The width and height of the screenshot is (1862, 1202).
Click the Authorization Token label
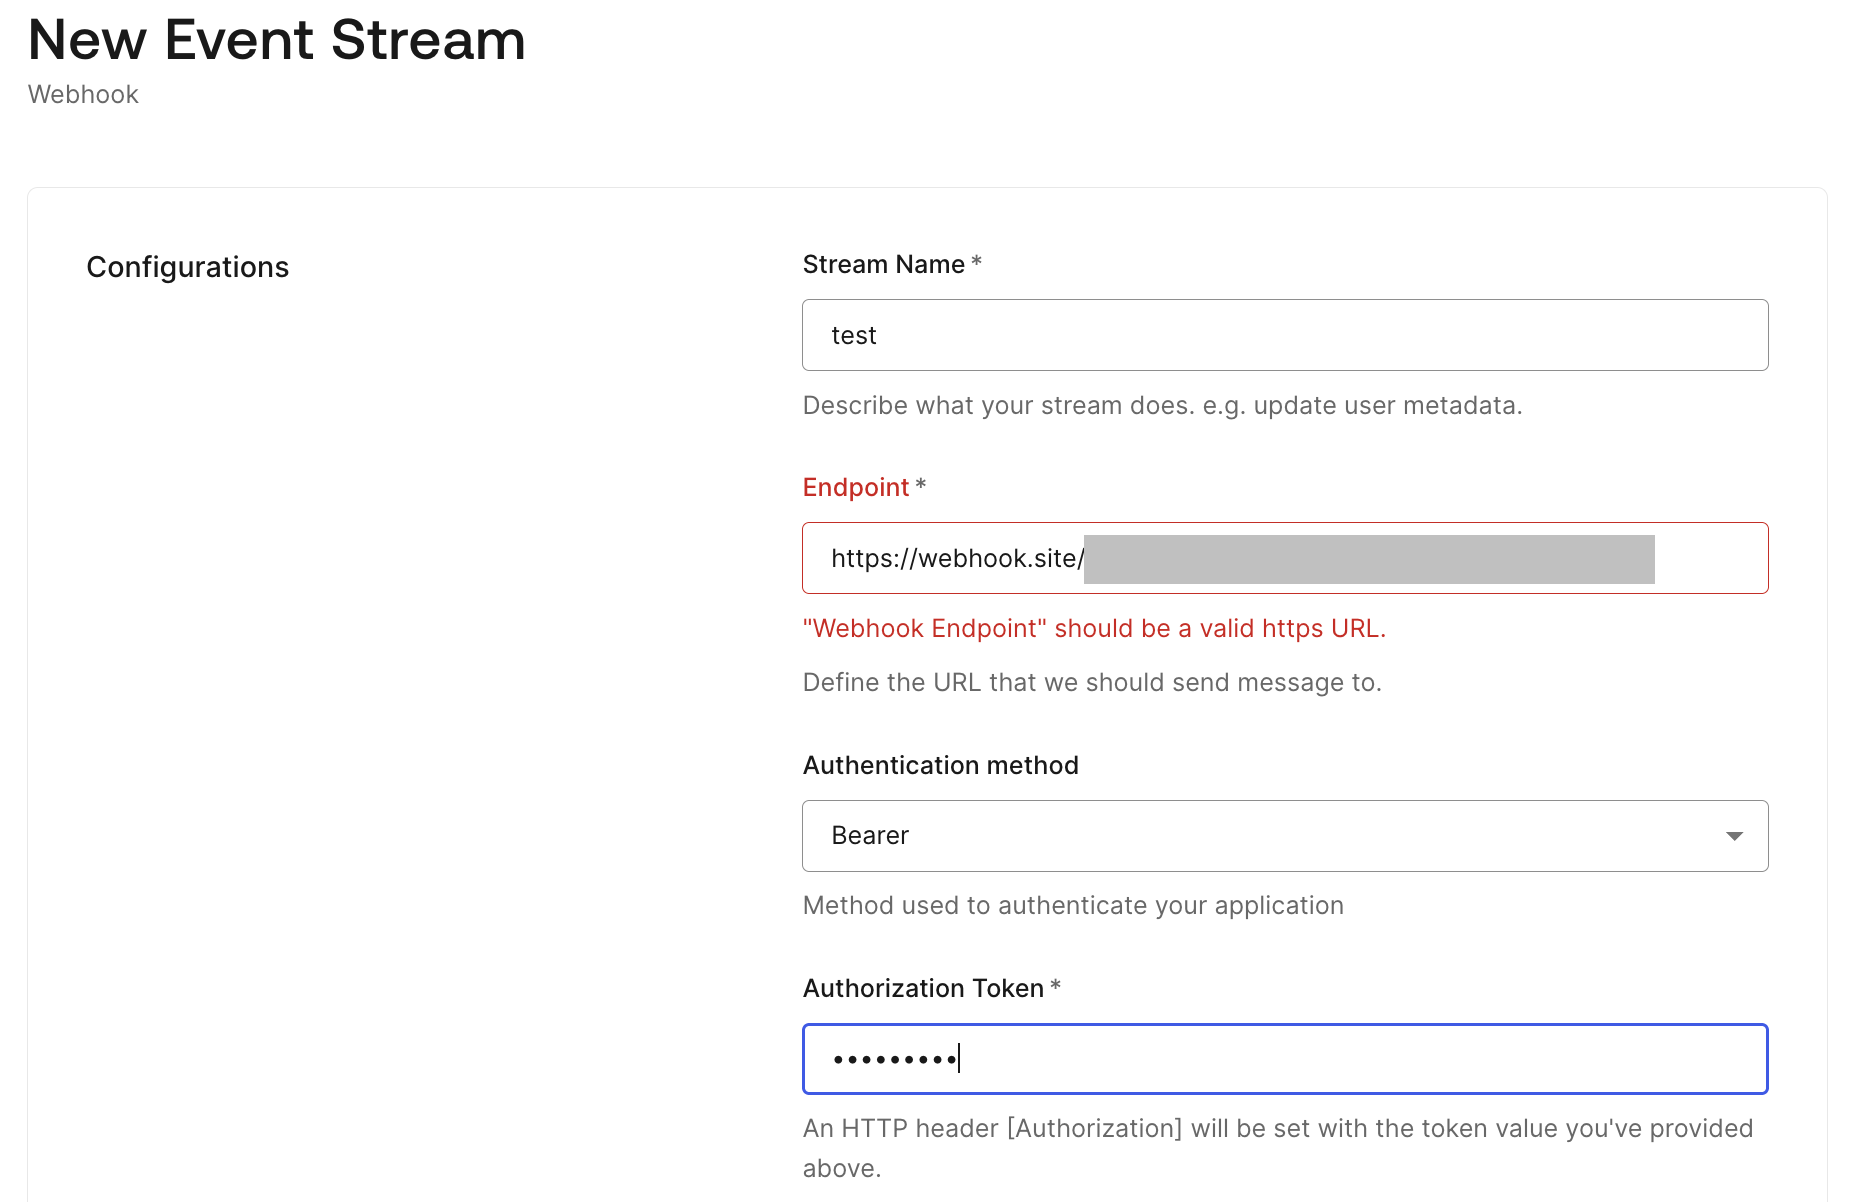(923, 988)
